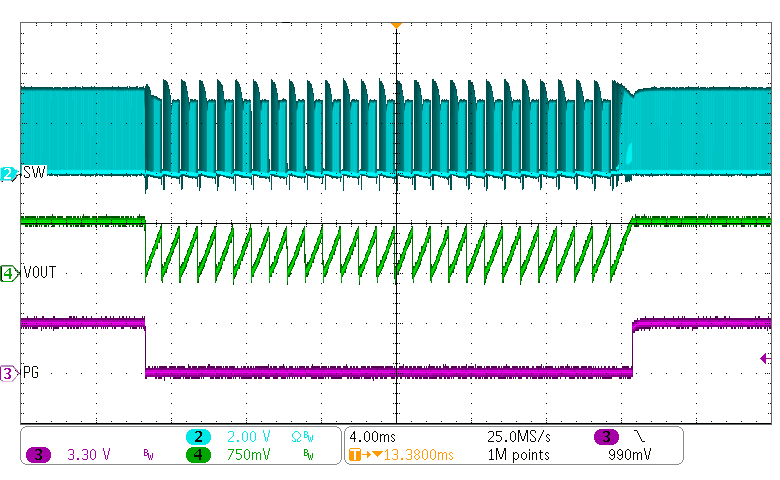Screen dimensions: 780x480
Task: Open the 750mV channel 4 scale setting
Action: [x=252, y=455]
